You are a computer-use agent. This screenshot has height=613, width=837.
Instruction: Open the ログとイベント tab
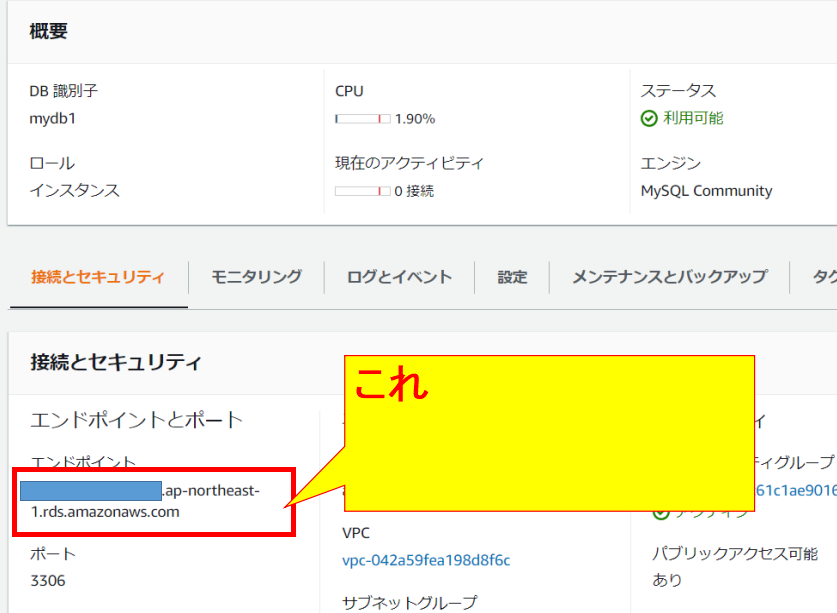(399, 277)
